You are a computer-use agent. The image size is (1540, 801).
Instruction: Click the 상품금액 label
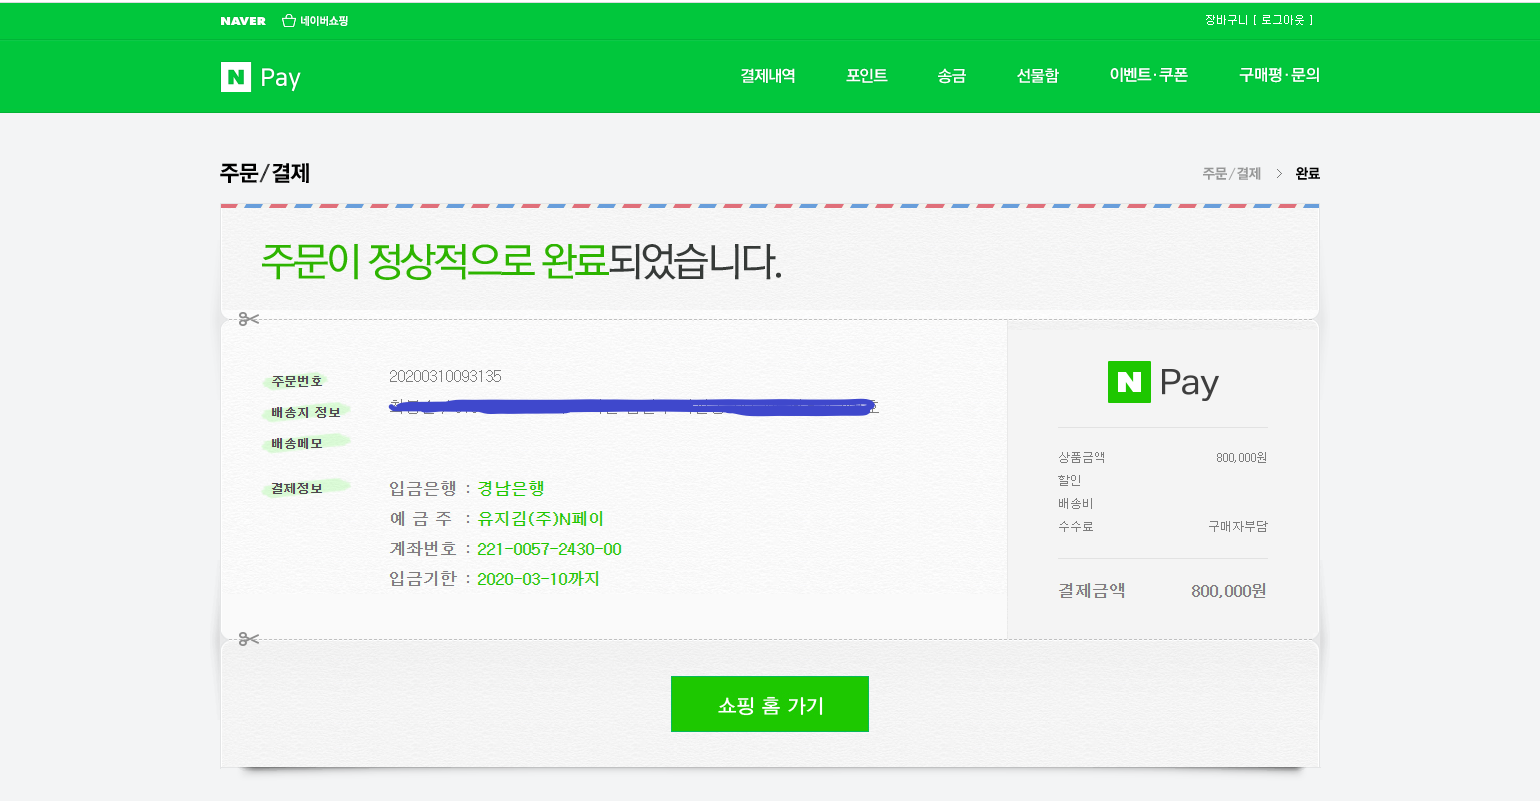pyautogui.click(x=1082, y=457)
